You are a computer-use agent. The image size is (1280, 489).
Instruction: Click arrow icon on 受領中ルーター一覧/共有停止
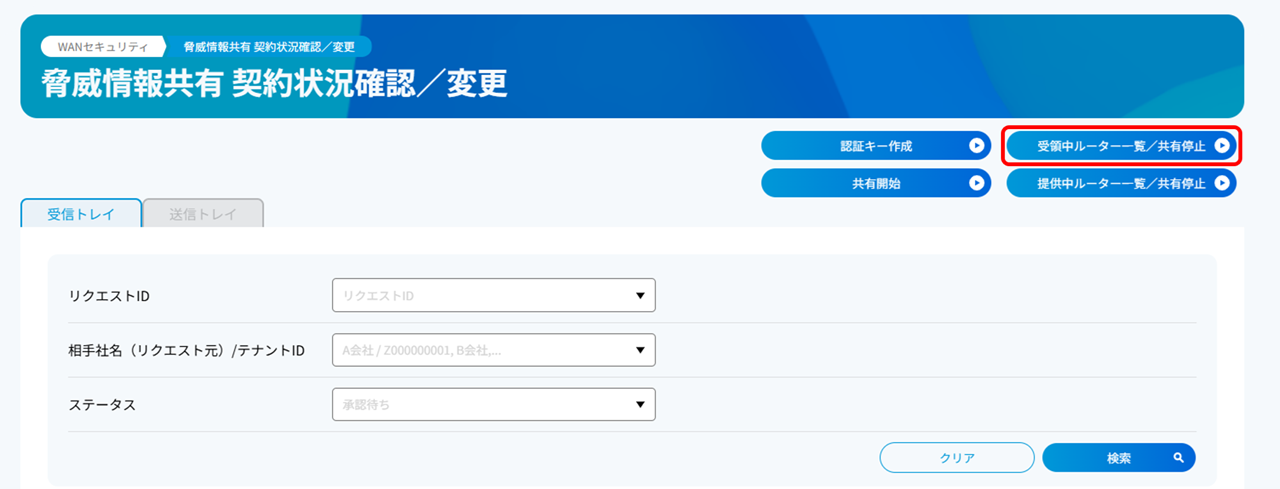point(1222,146)
